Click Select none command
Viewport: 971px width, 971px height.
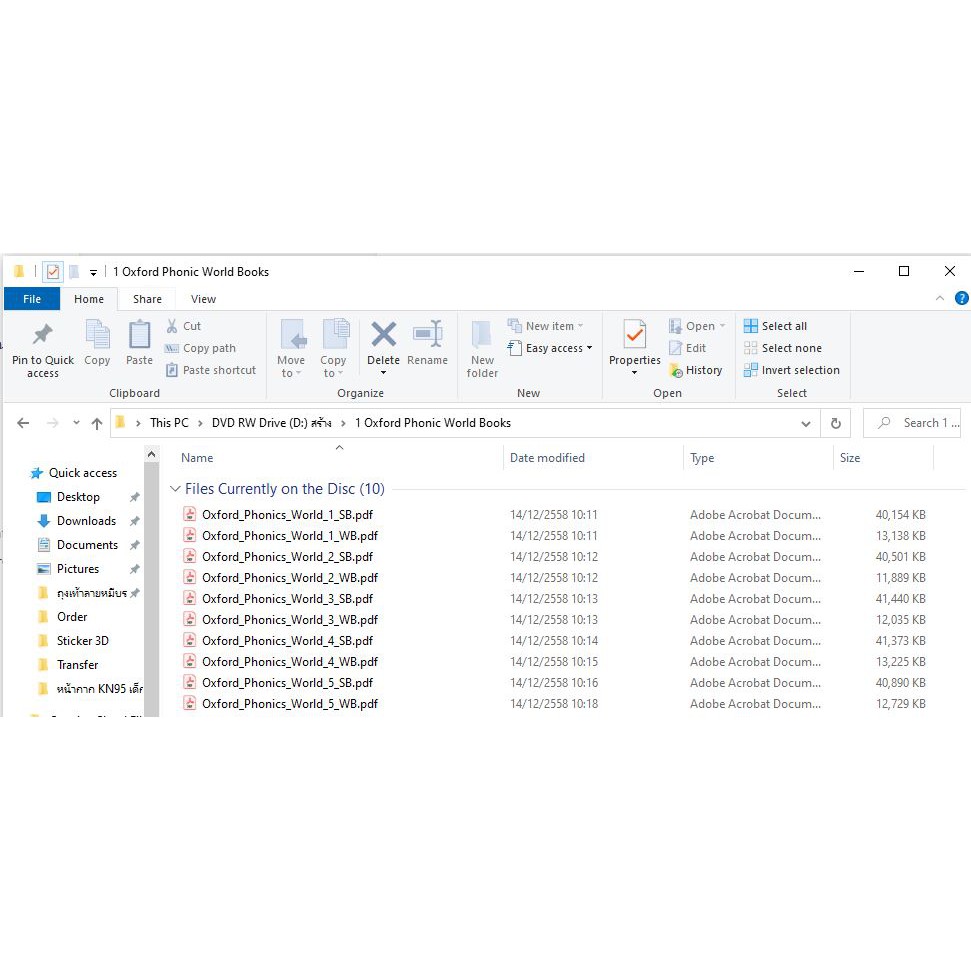[783, 348]
